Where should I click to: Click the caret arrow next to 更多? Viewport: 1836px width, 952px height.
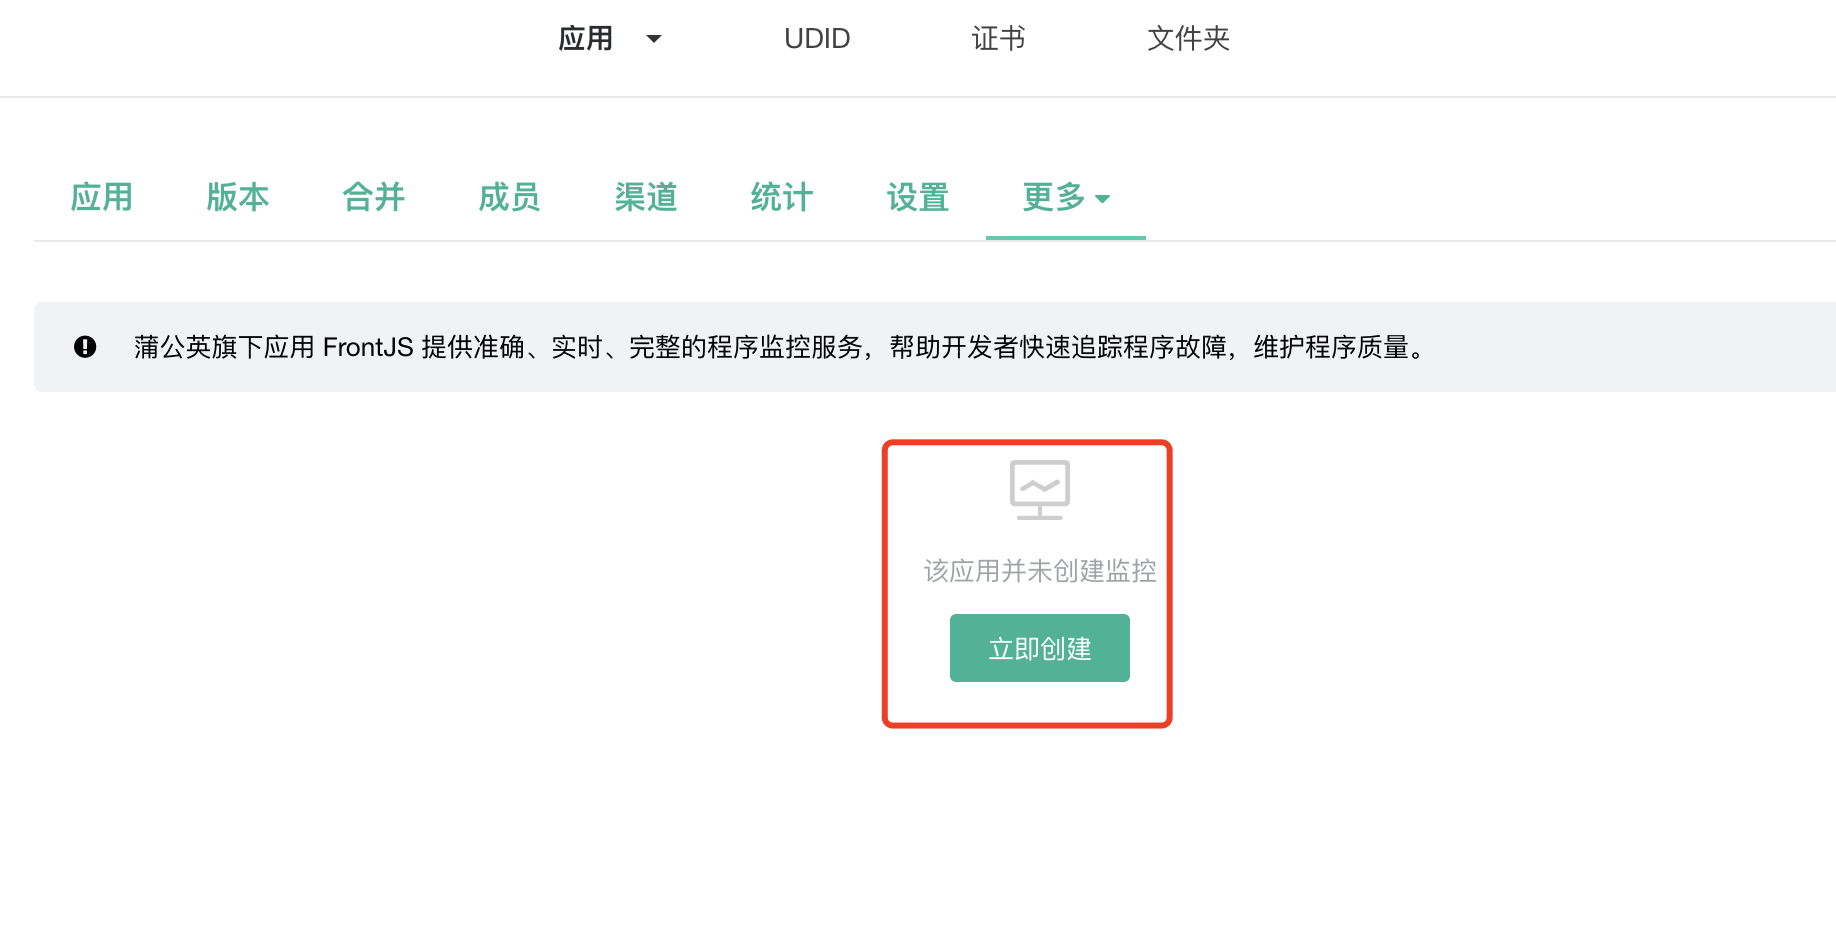point(1102,199)
